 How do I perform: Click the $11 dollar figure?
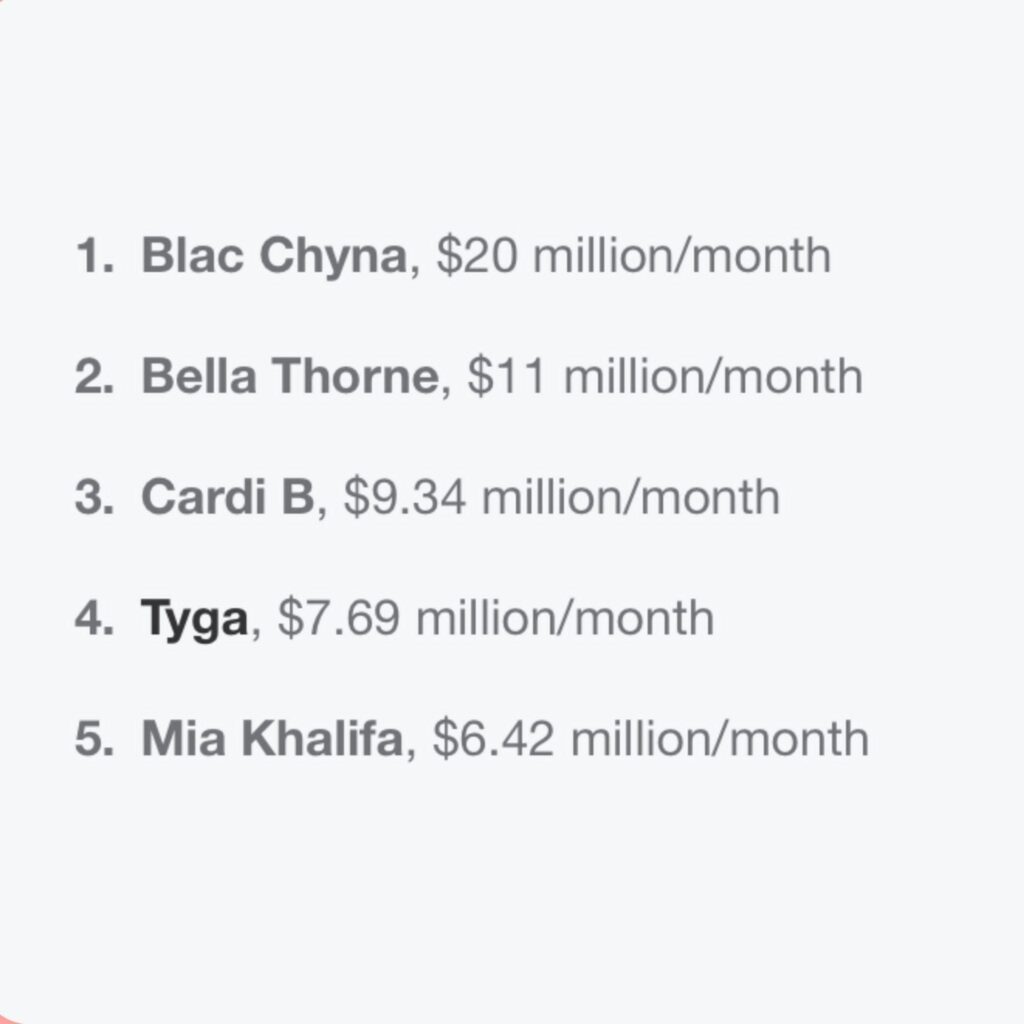pos(507,377)
